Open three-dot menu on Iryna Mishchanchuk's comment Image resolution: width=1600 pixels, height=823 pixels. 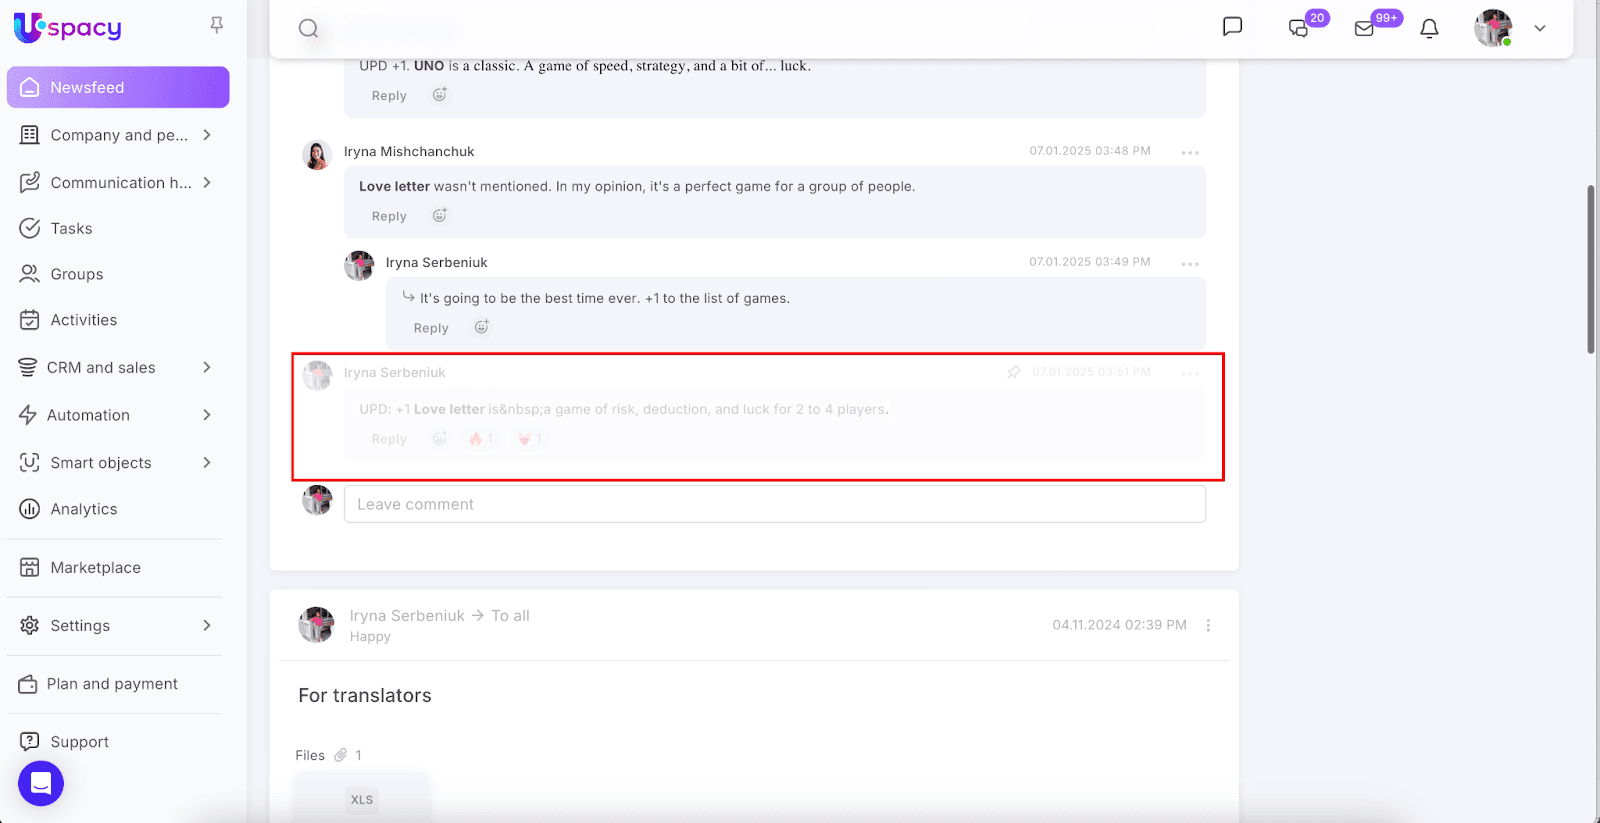pyautogui.click(x=1189, y=152)
